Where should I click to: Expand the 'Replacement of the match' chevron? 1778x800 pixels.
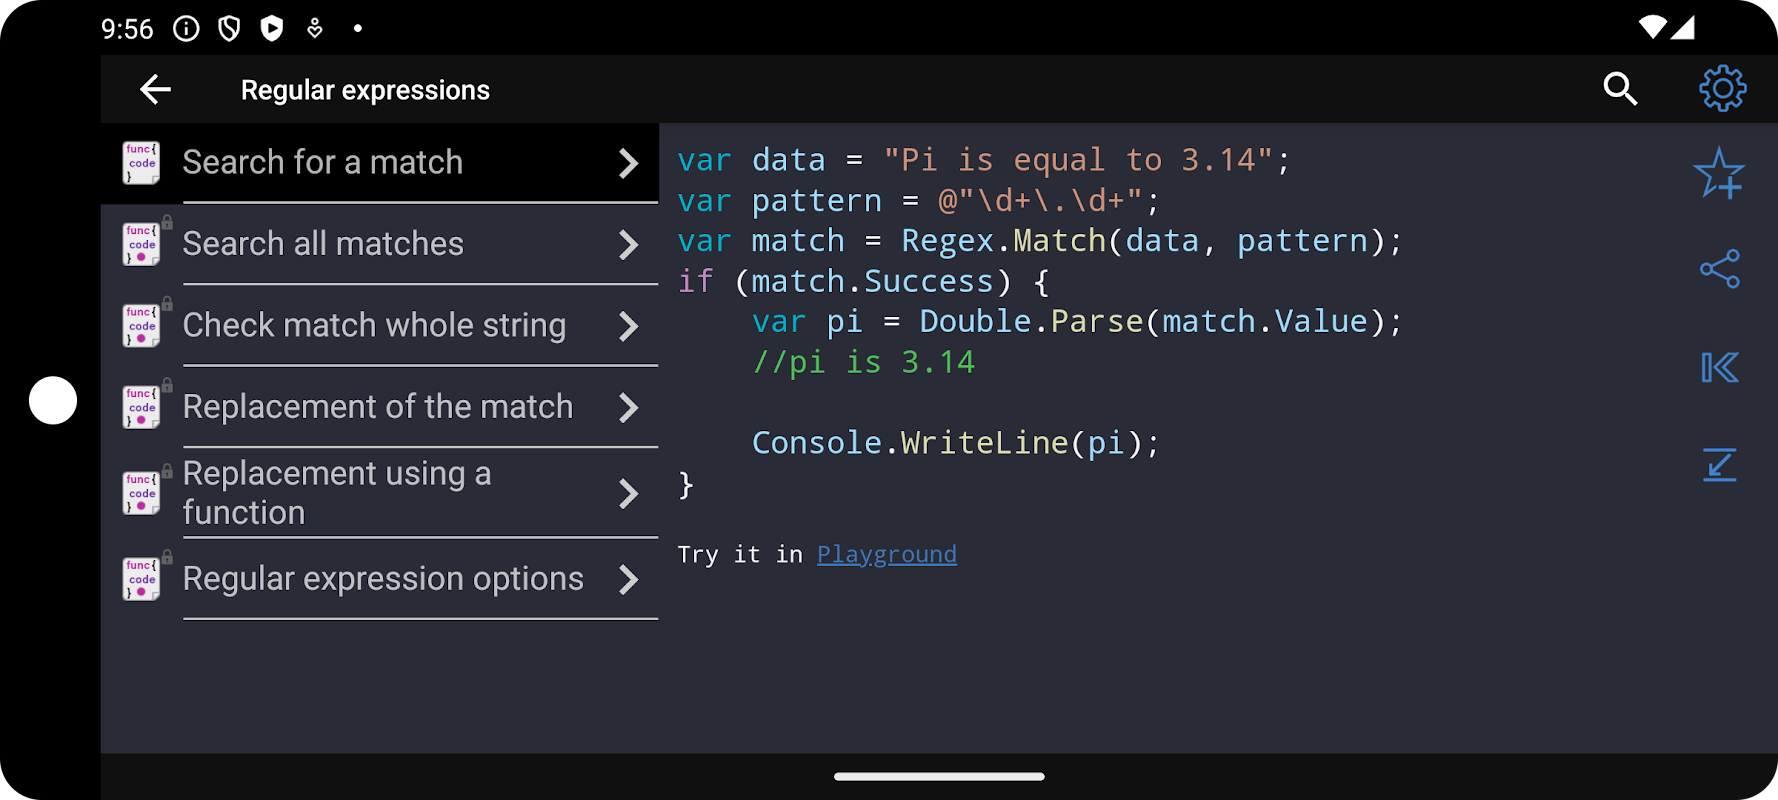click(x=628, y=408)
